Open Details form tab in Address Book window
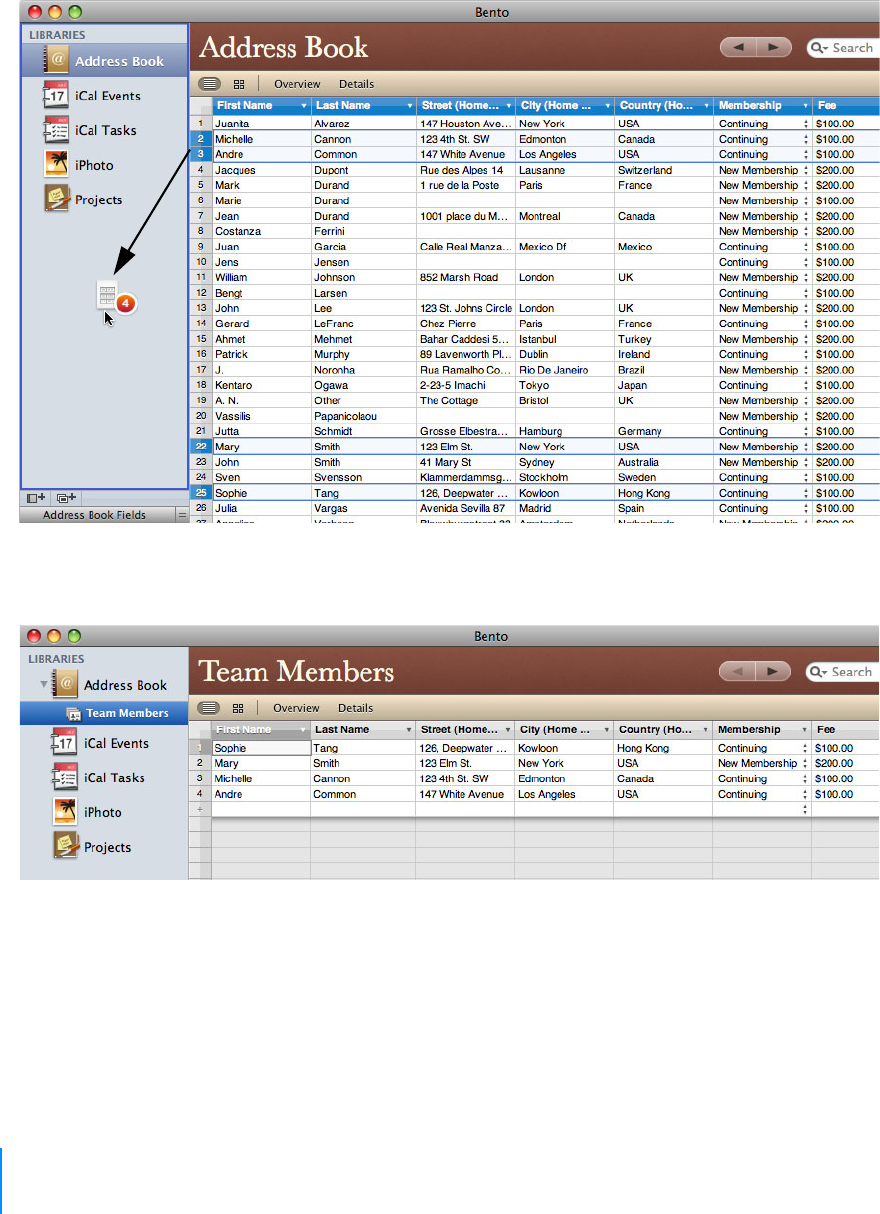 pos(356,84)
